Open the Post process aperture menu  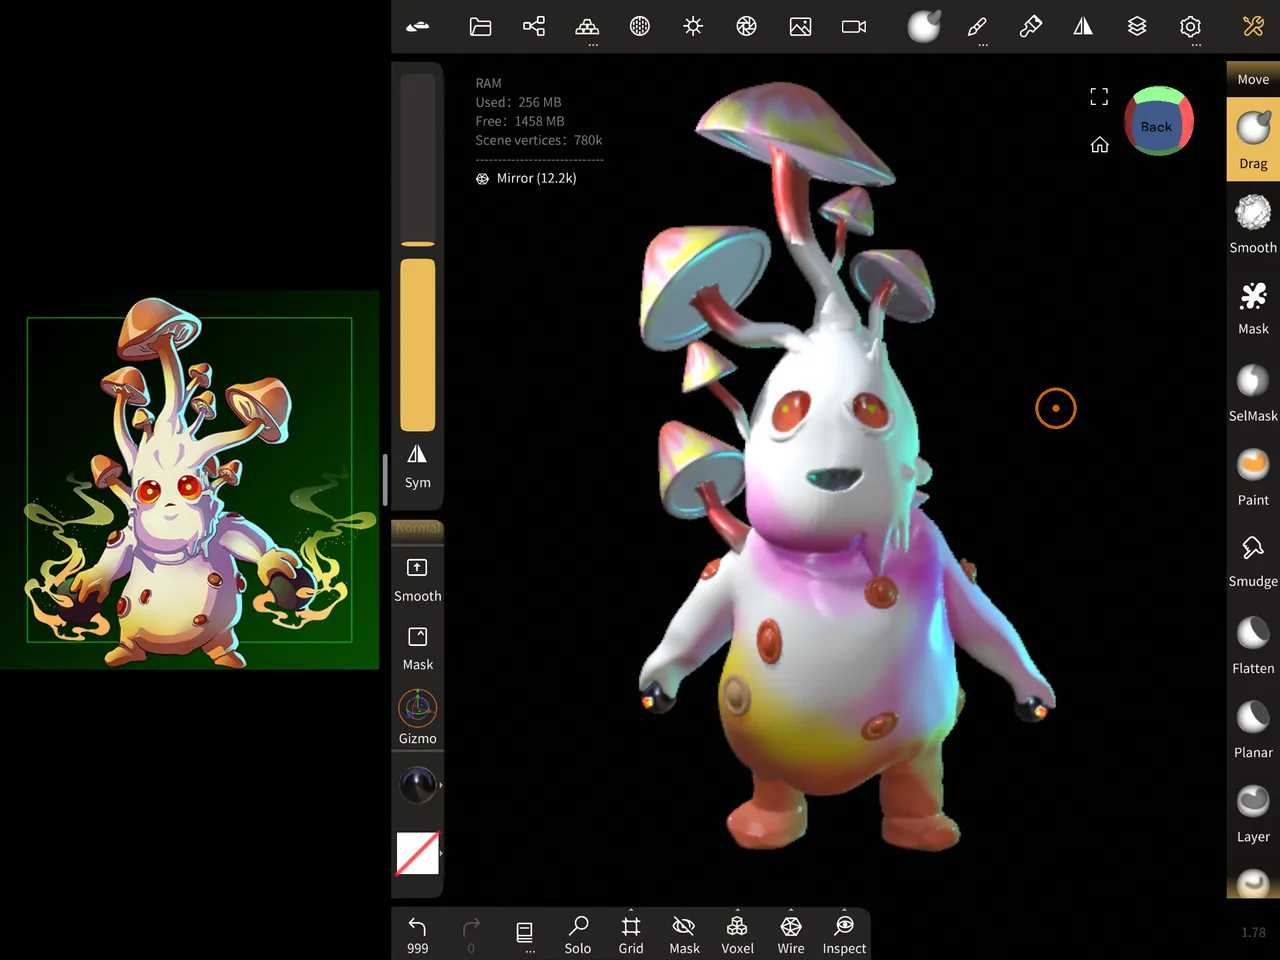746,26
